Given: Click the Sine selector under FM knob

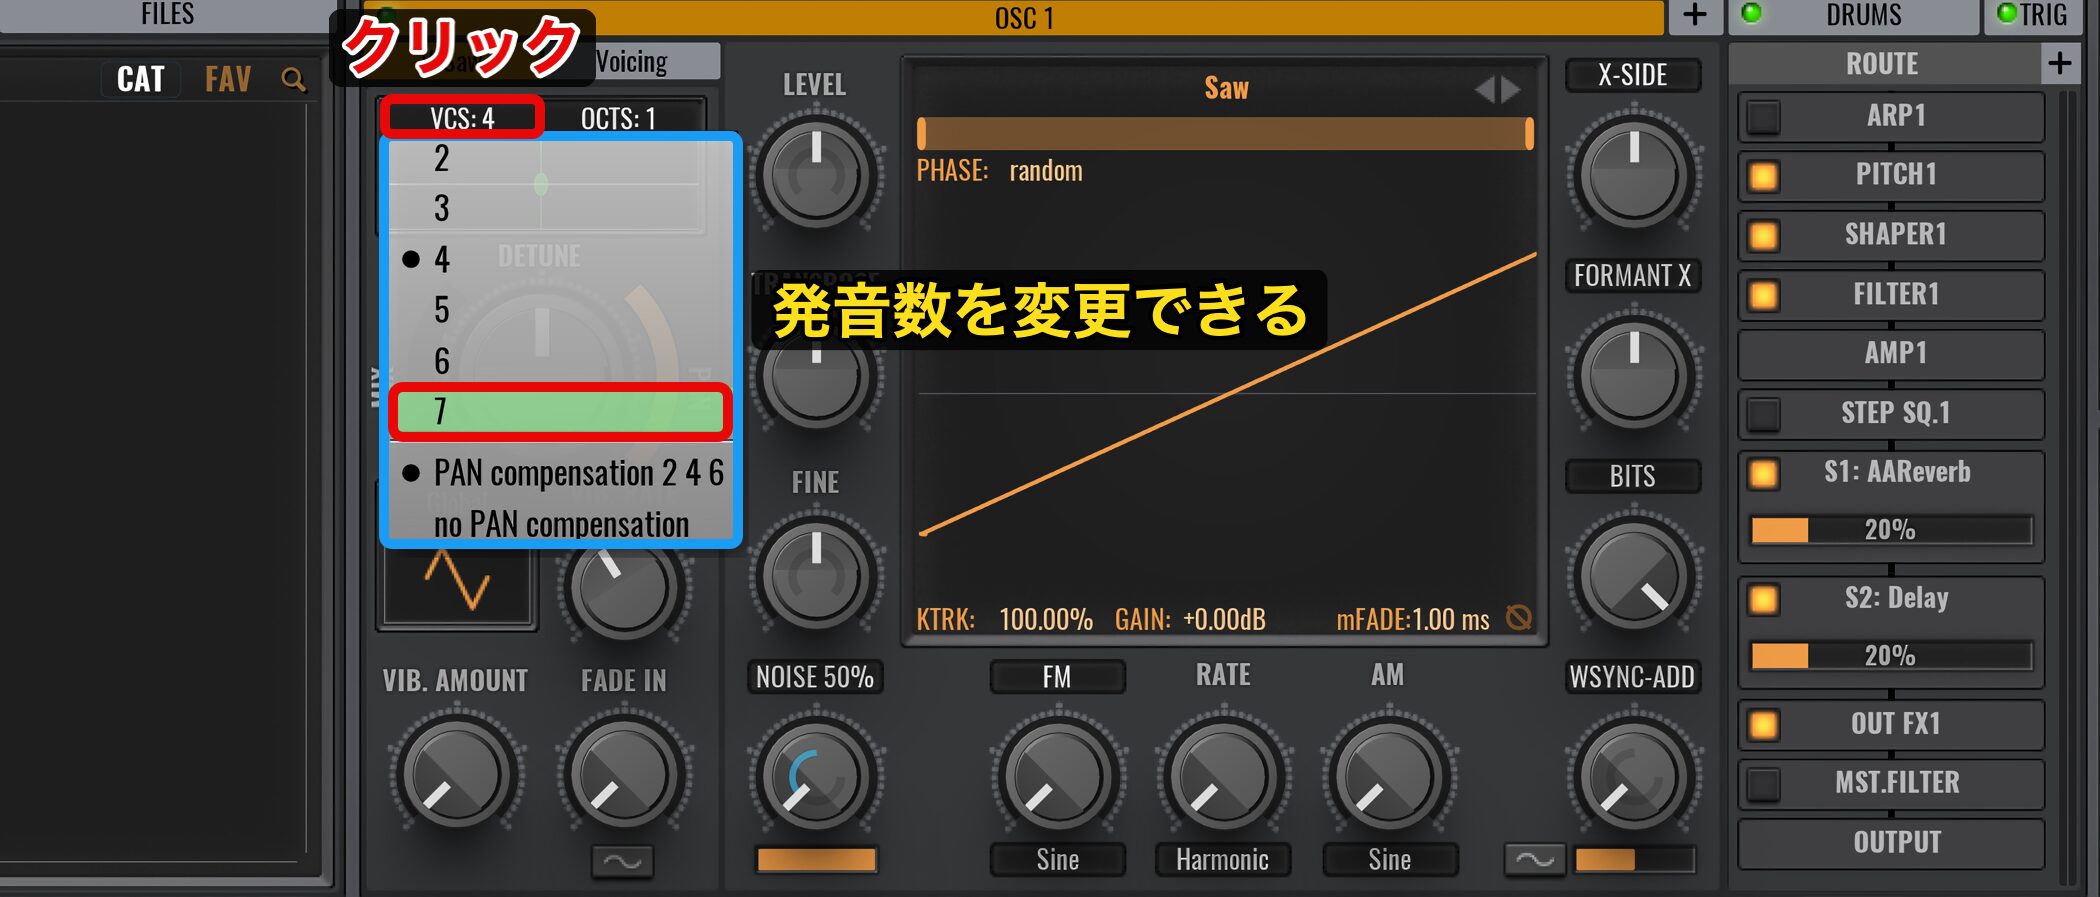Looking at the screenshot, I should pos(1057,860).
